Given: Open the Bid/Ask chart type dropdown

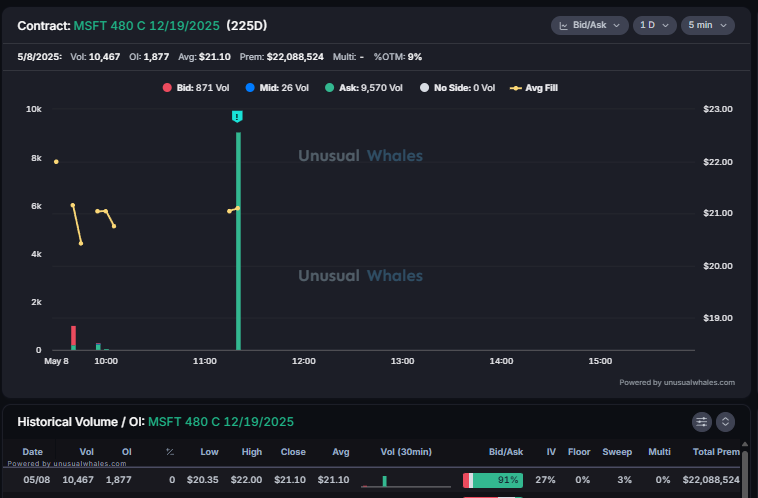Looking at the screenshot, I should (x=589, y=26).
